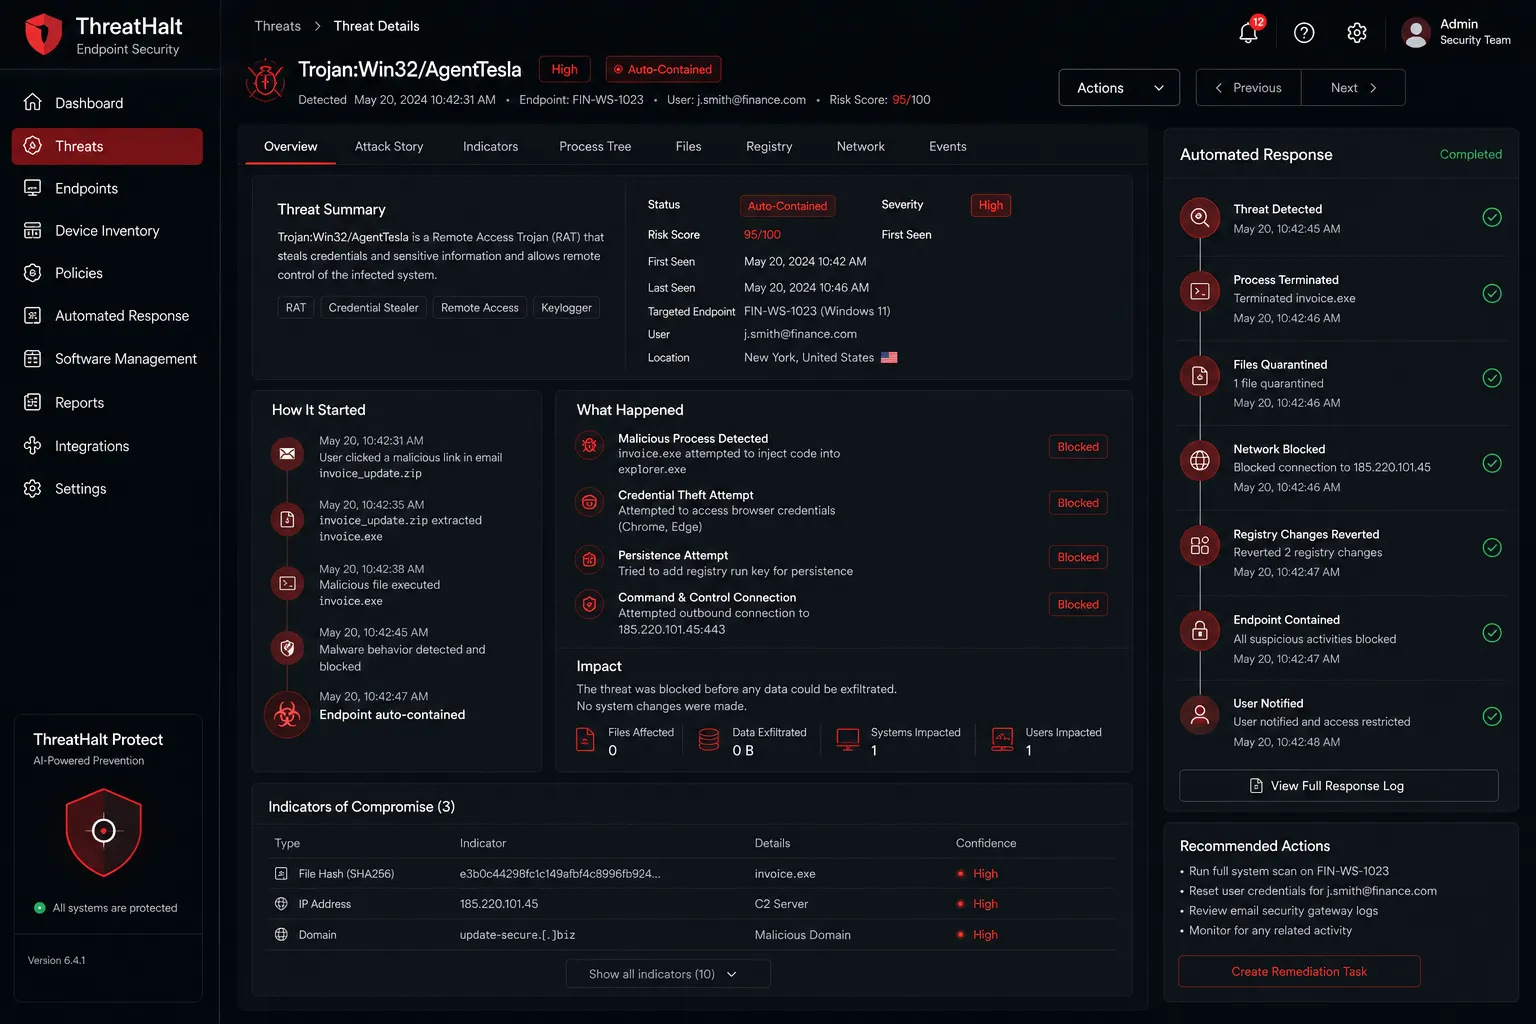Click the User Notified completed checkmark
The width and height of the screenshot is (1536, 1024).
tap(1492, 716)
